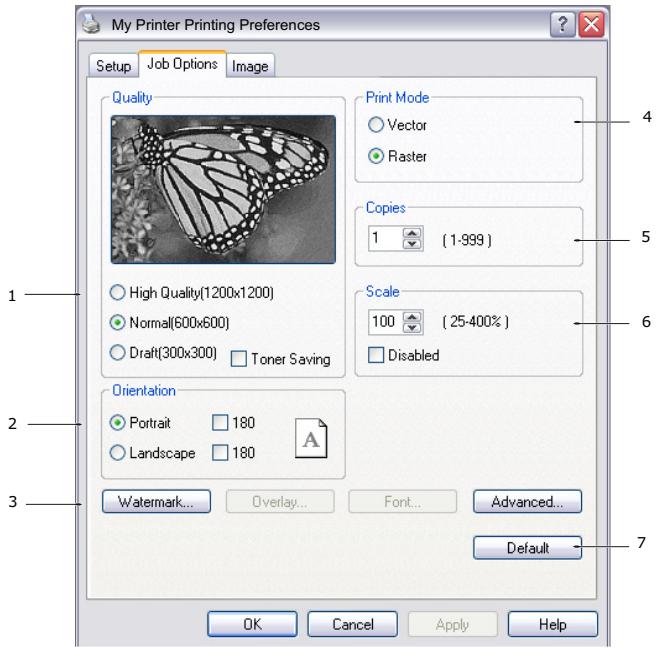Viewport: 657px width, 648px height.
Task: Decrease scale with the down arrow
Action: 412,328
